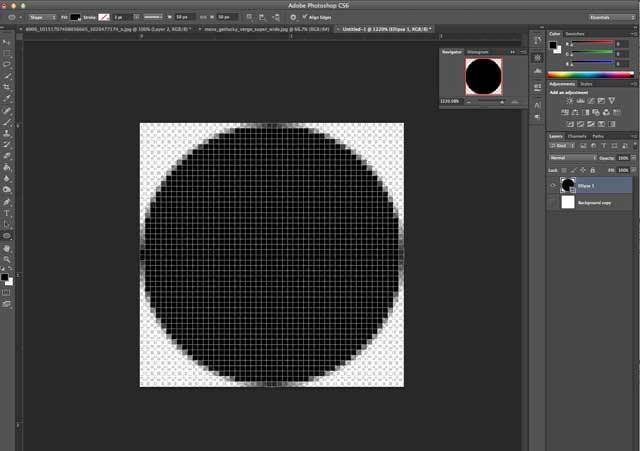The width and height of the screenshot is (640, 451).
Task: Select the Hand tool
Action: tap(7, 248)
